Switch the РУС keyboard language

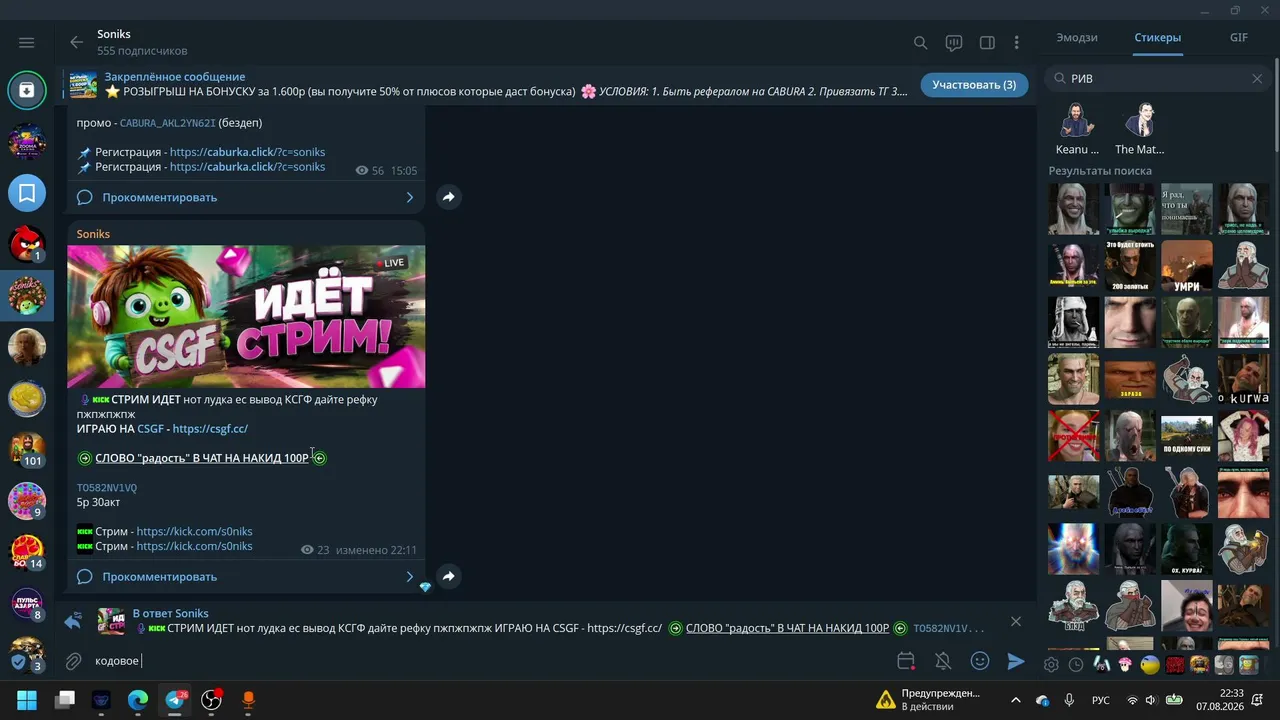click(1100, 700)
